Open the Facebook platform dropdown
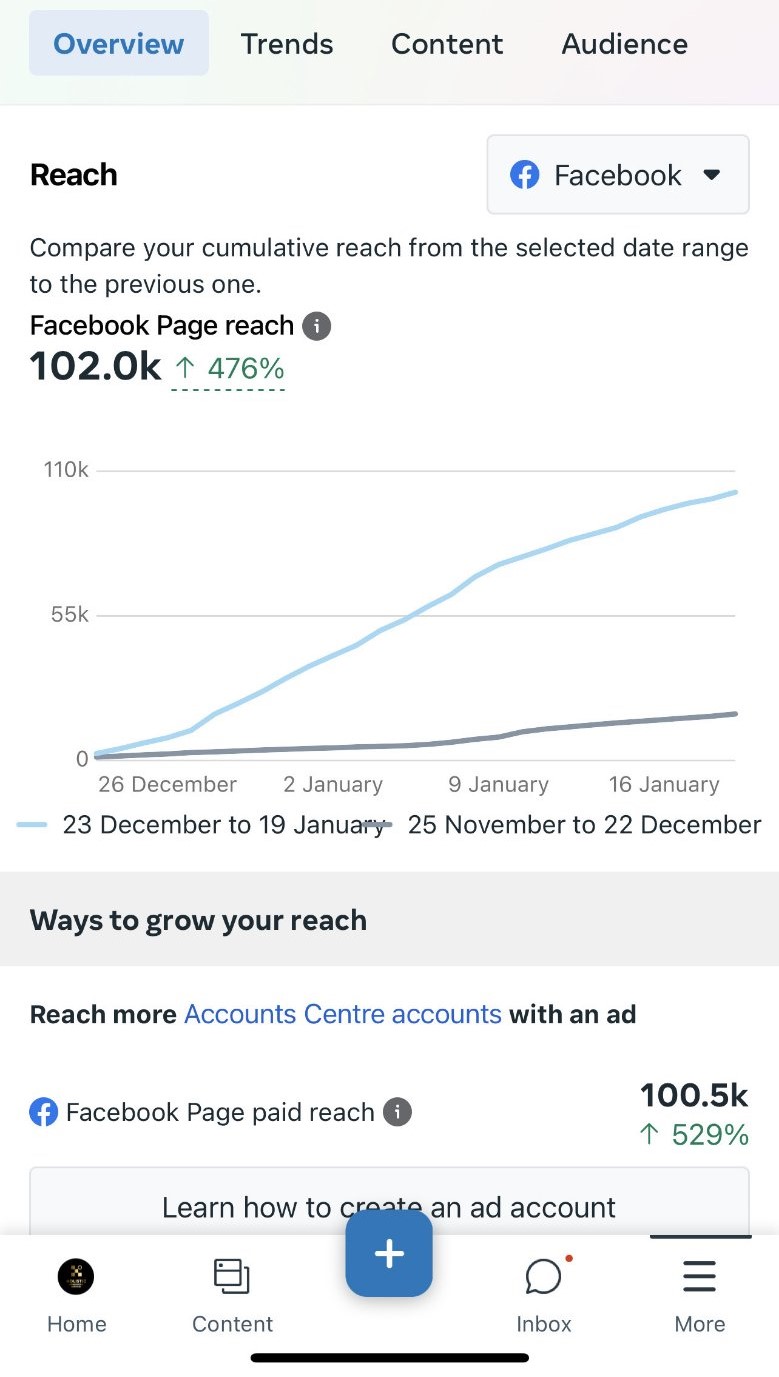The image size is (779, 1377). click(617, 175)
